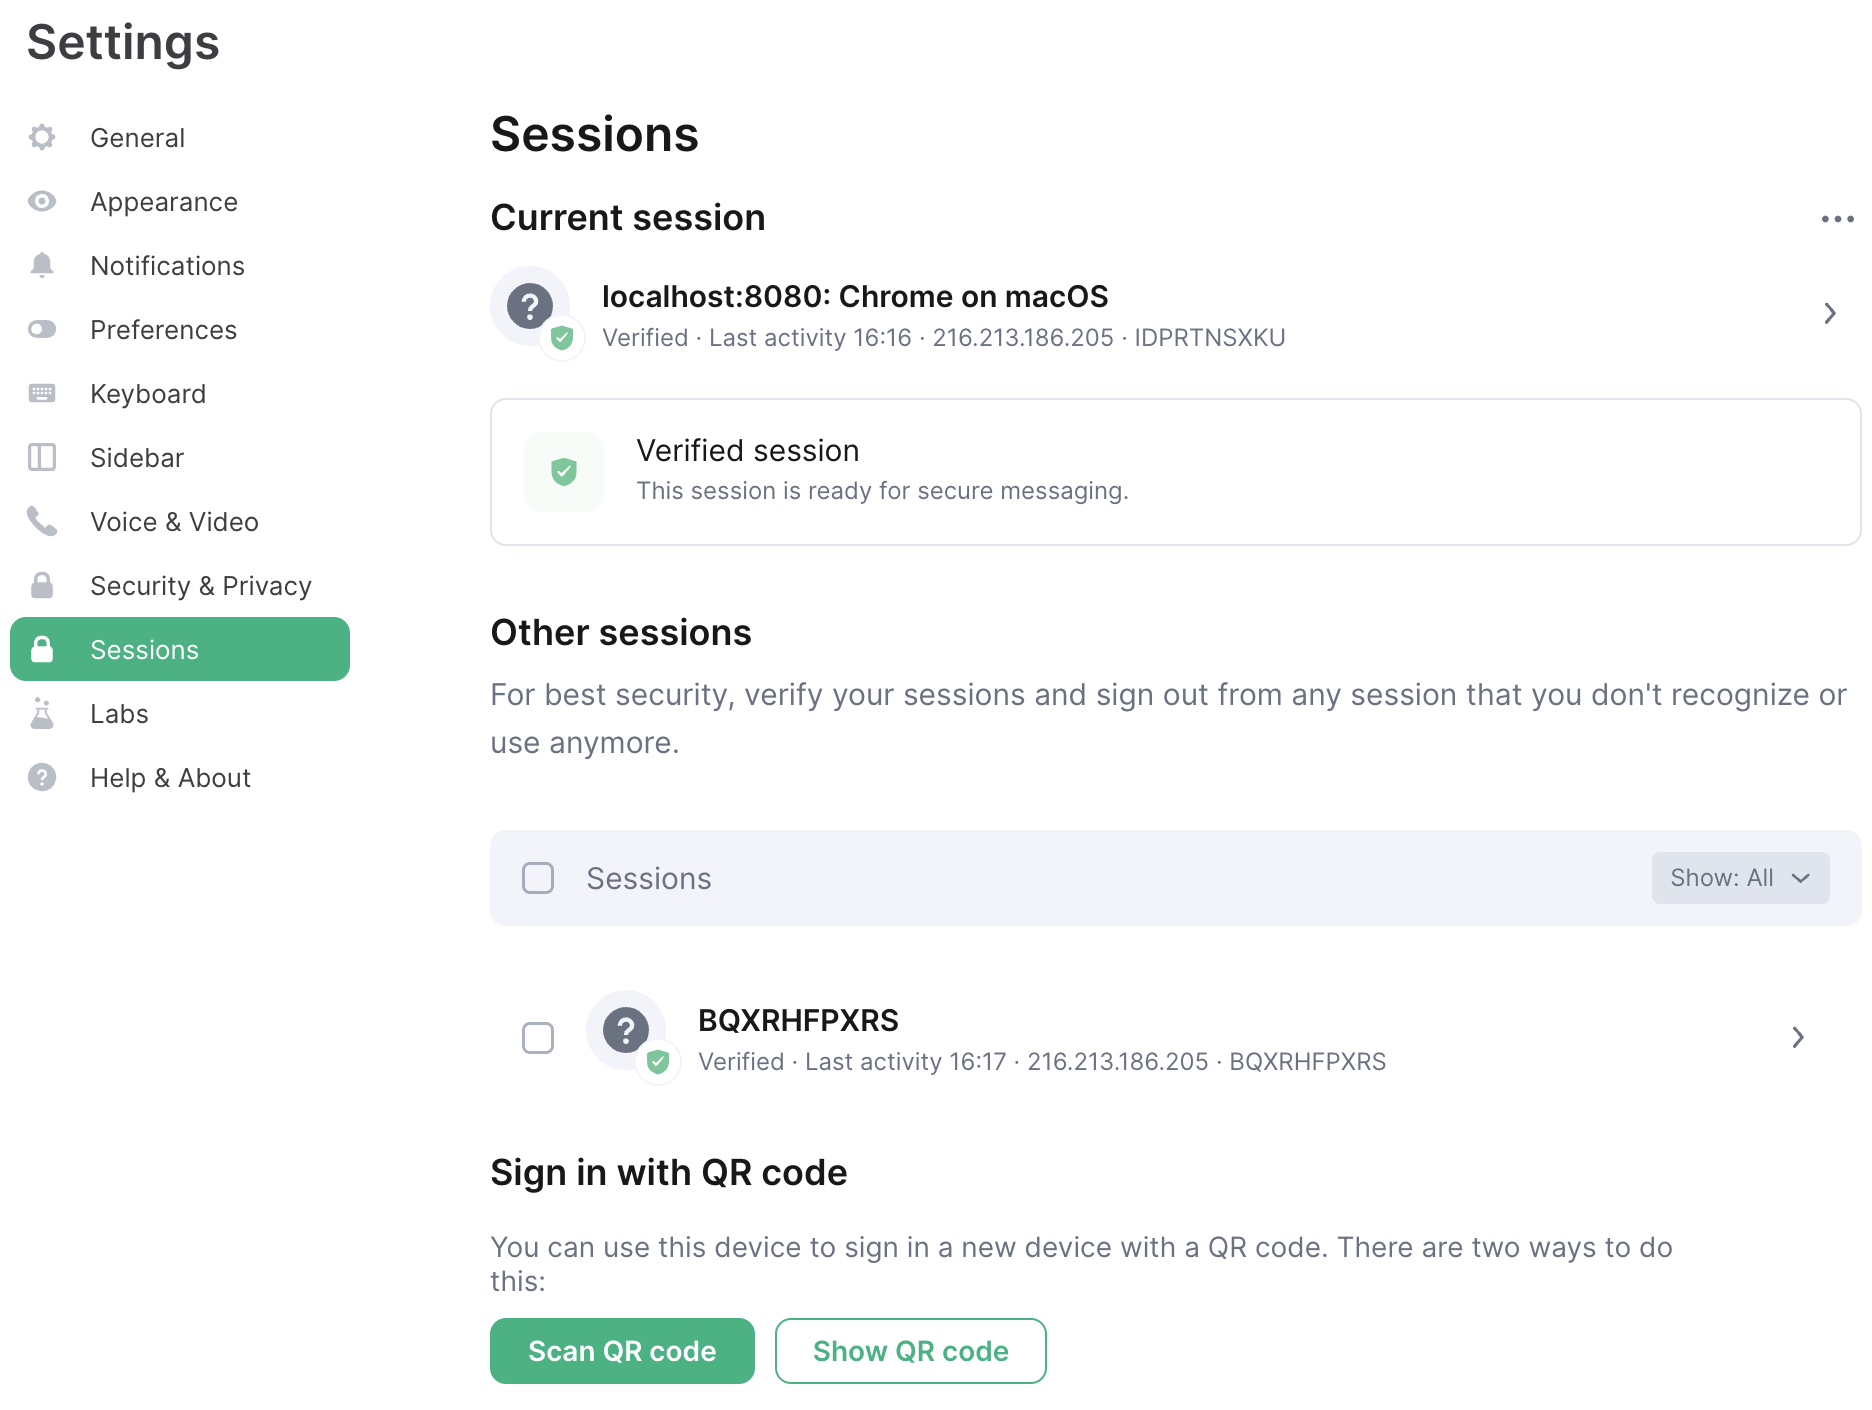The image size is (1872, 1410).
Task: Click the General gear icon
Action: [x=42, y=137]
